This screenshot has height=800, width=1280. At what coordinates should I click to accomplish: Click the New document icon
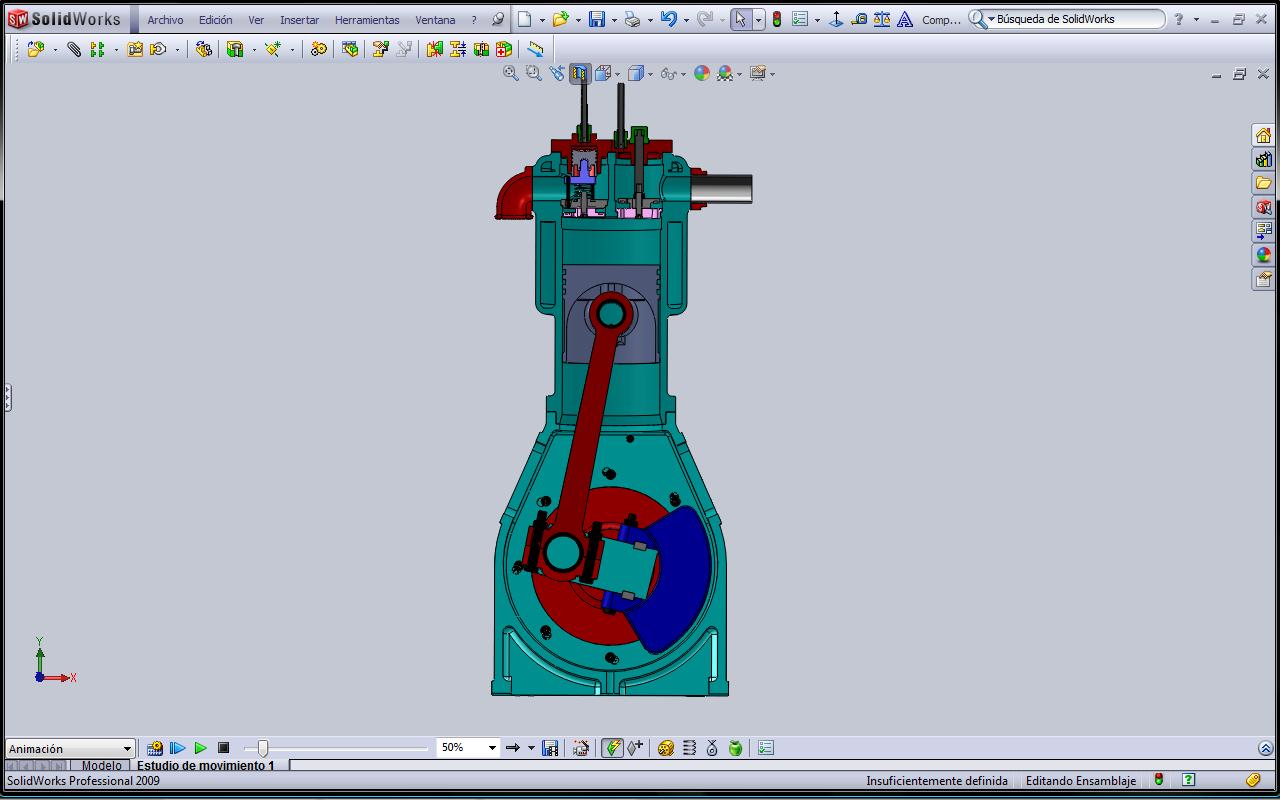[525, 19]
